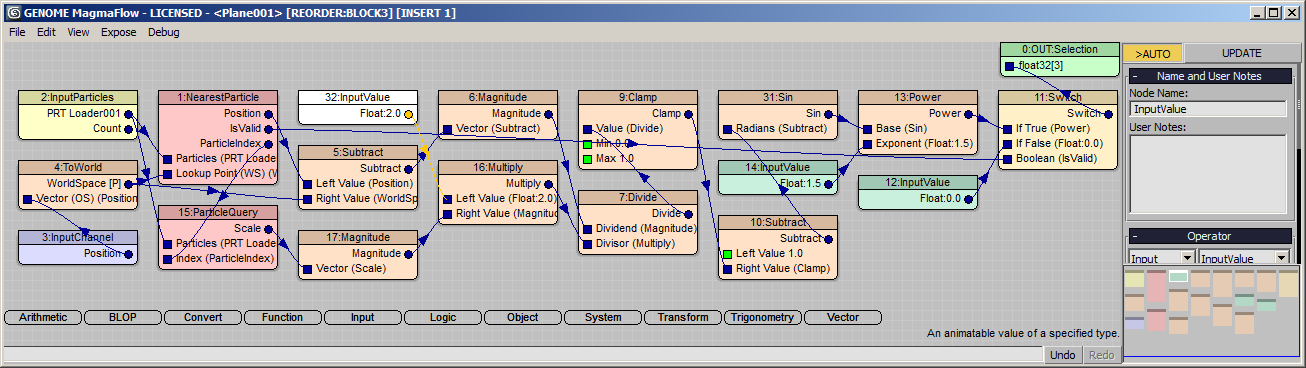
Task: Click the Count output socket on InputParticles
Action: click(x=128, y=129)
